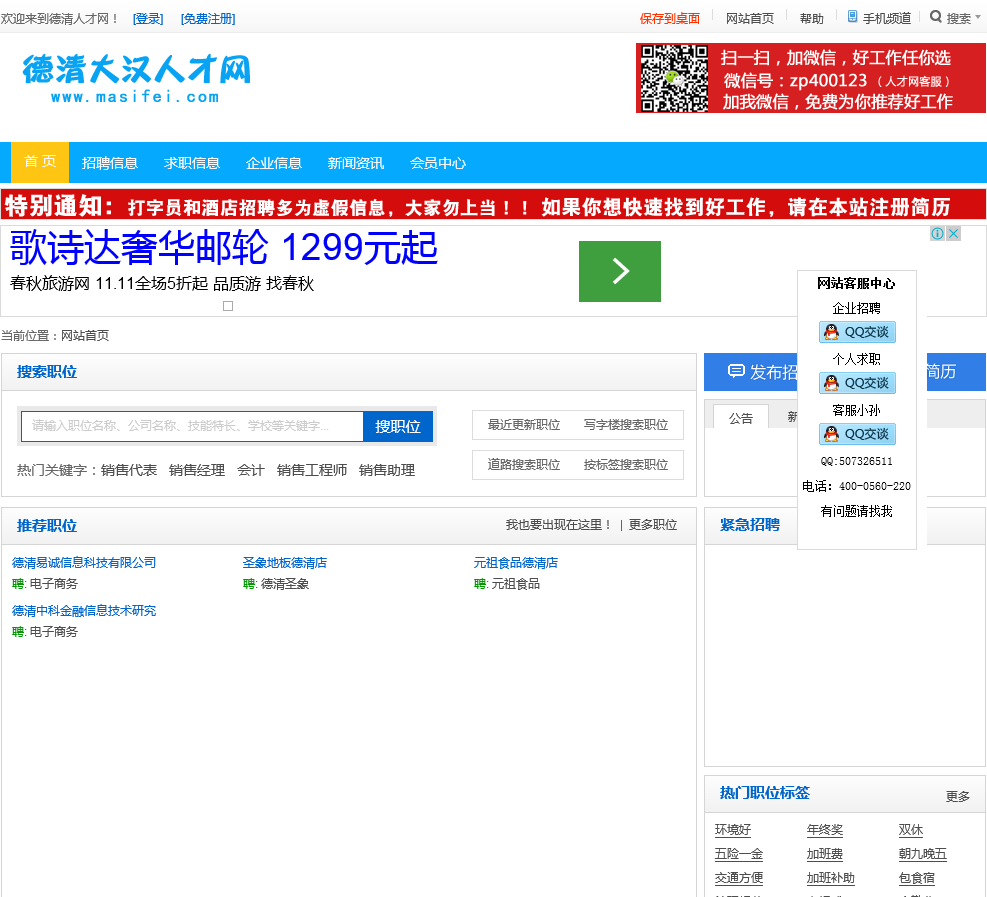Click the magnifier search icon
This screenshot has height=897, width=987.
pos(936,17)
